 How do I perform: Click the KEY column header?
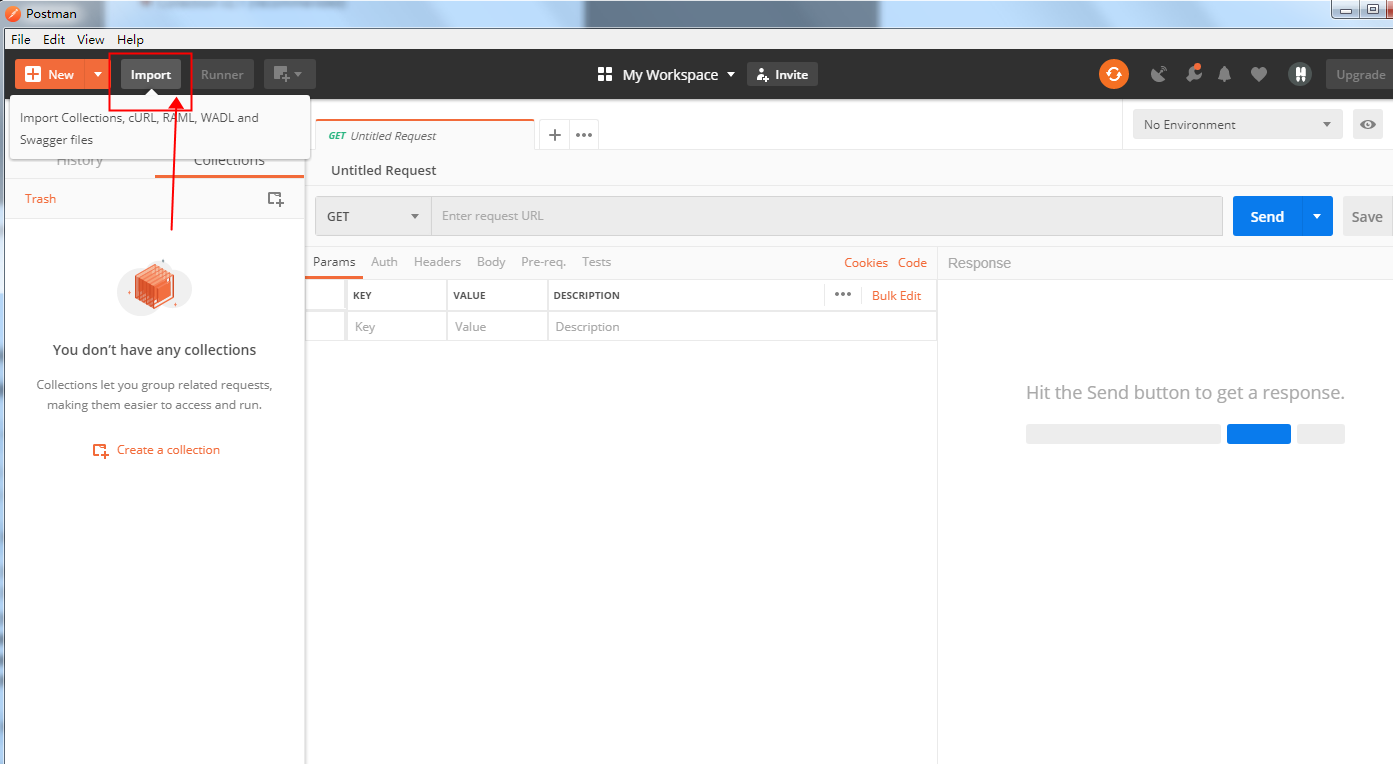(x=362, y=296)
